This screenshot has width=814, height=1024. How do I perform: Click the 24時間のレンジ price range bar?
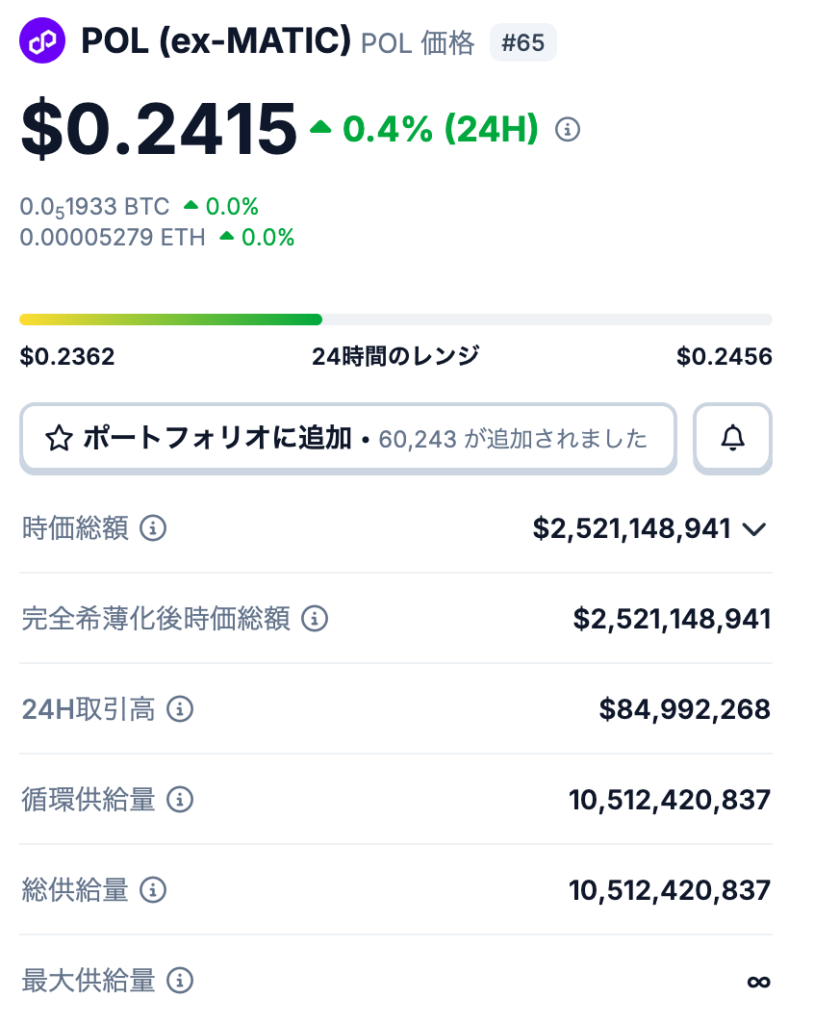pyautogui.click(x=395, y=320)
